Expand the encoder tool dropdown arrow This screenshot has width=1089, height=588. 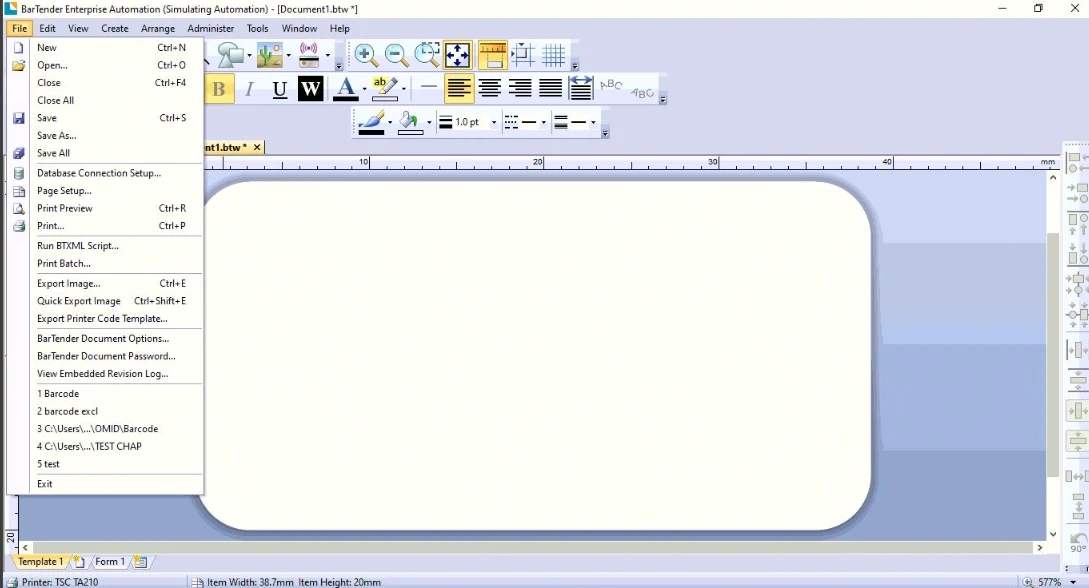point(327,55)
